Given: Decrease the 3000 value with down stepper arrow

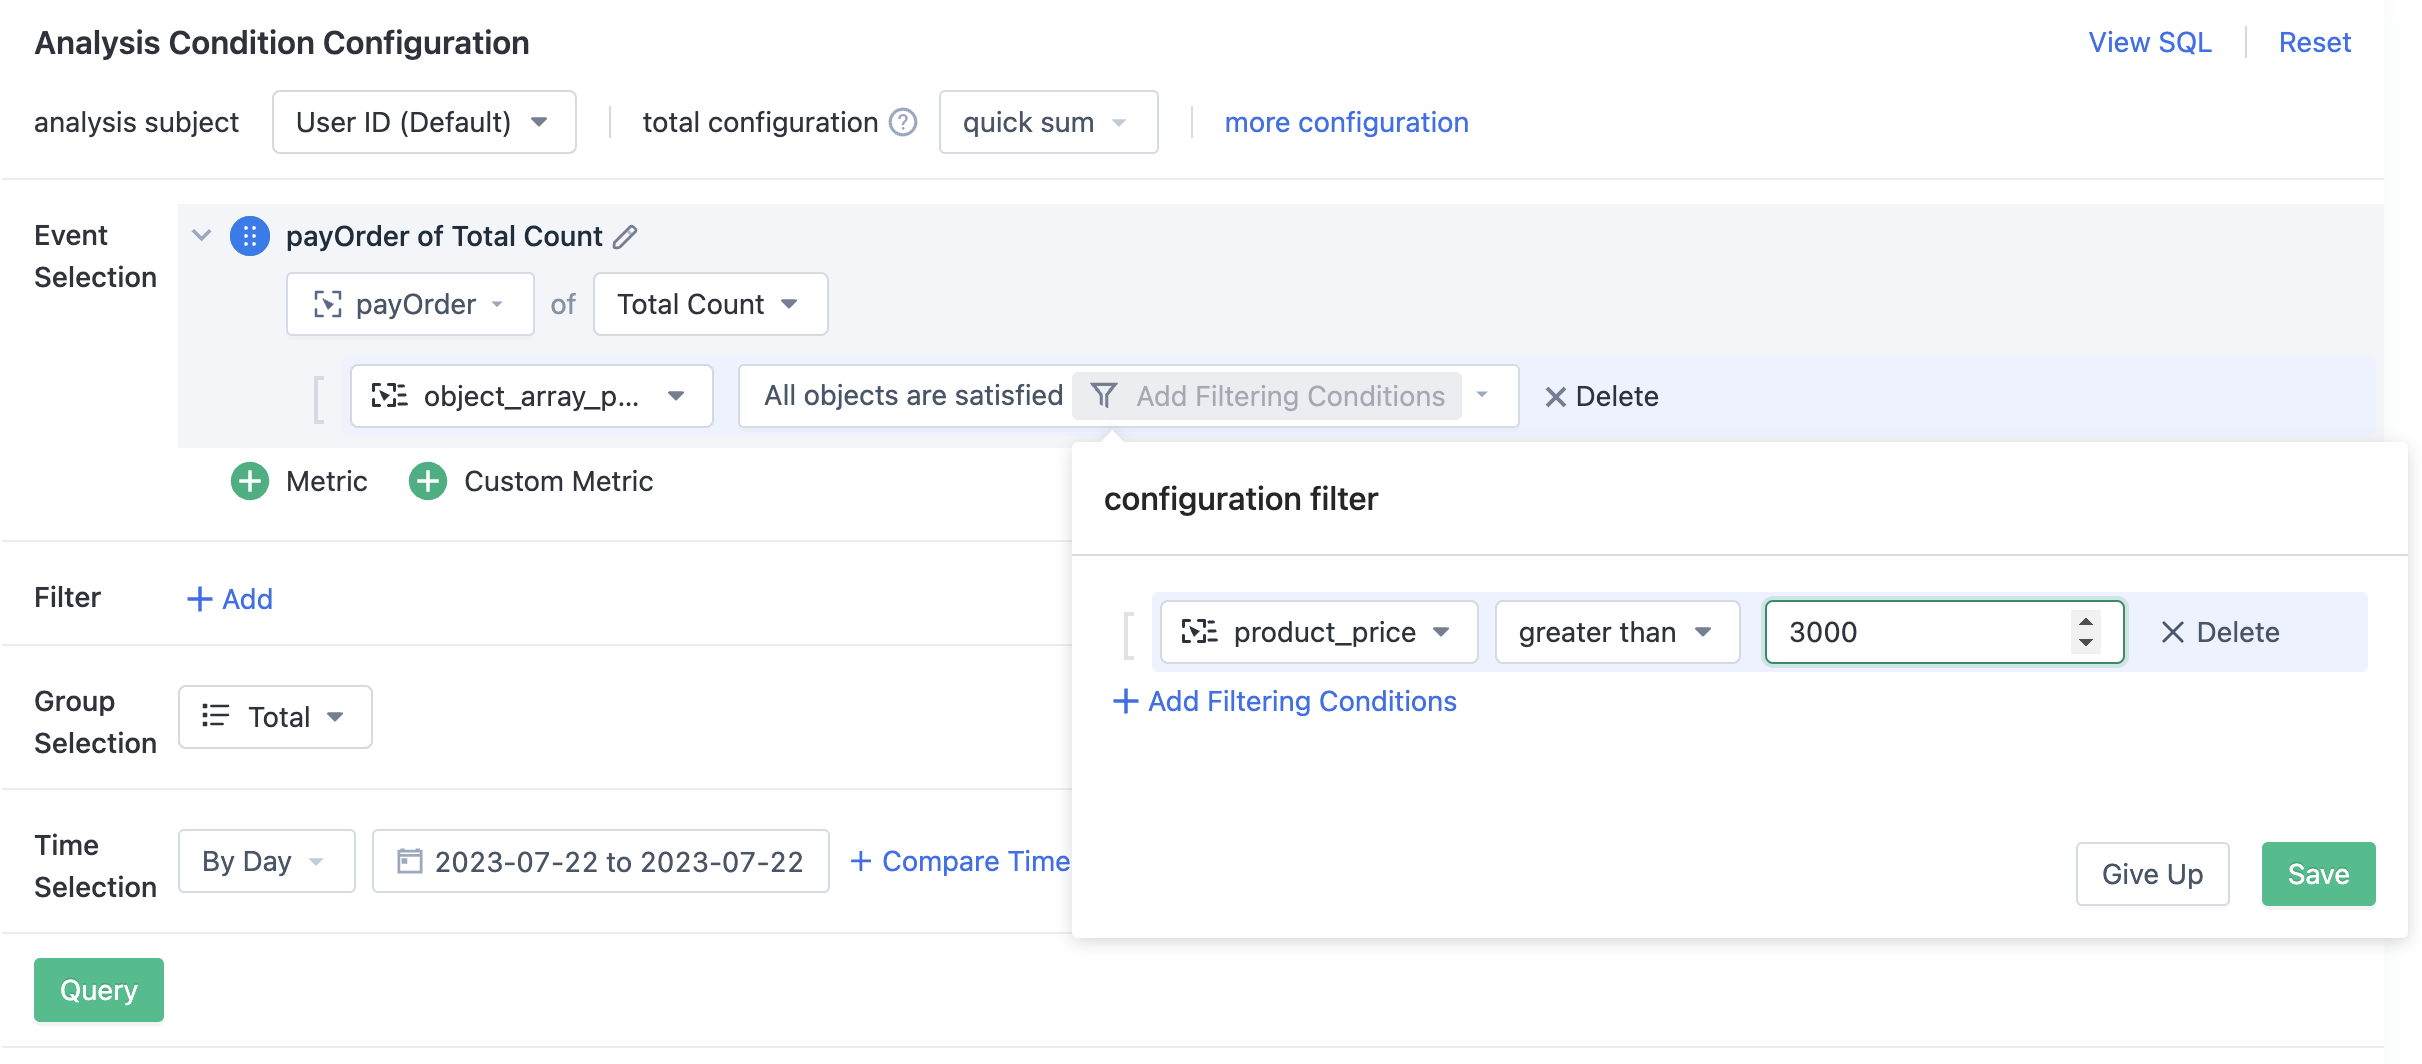Looking at the screenshot, I should (x=2086, y=642).
